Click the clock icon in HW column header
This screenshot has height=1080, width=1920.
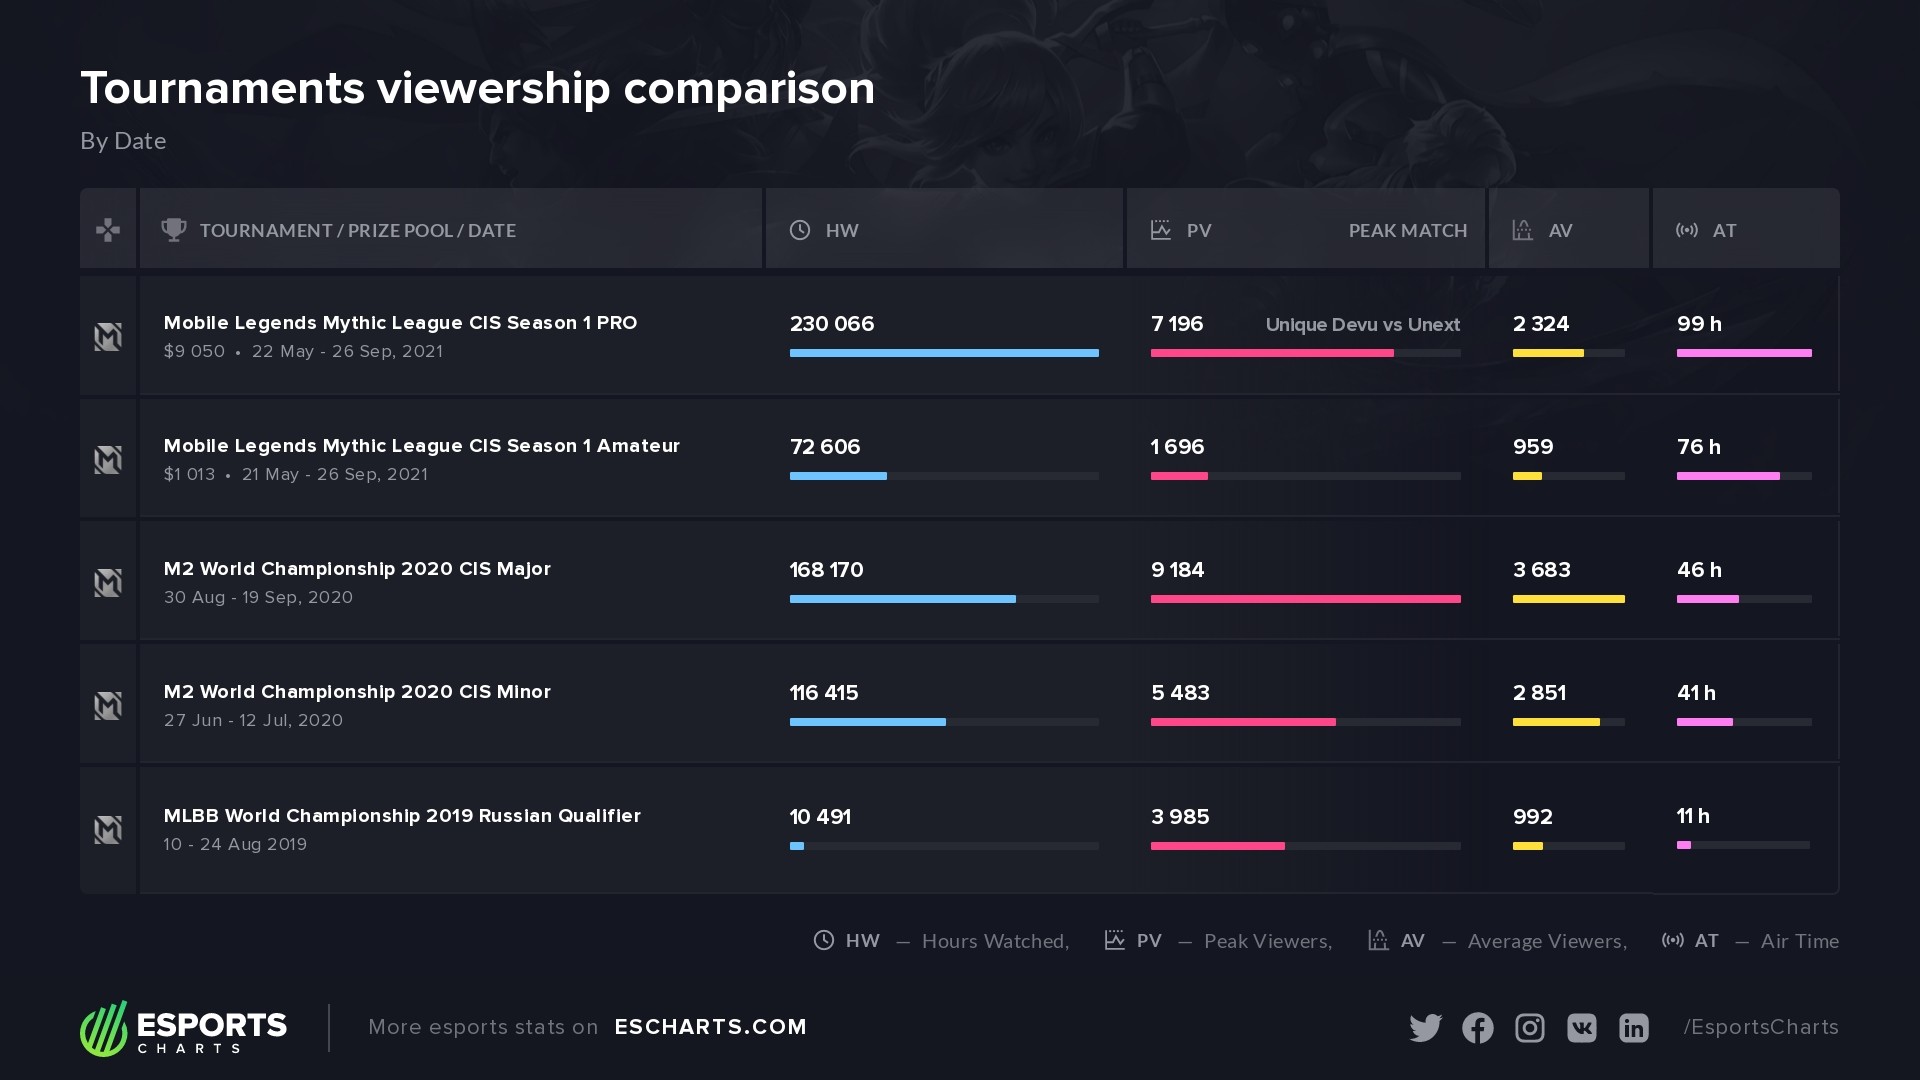tap(800, 230)
